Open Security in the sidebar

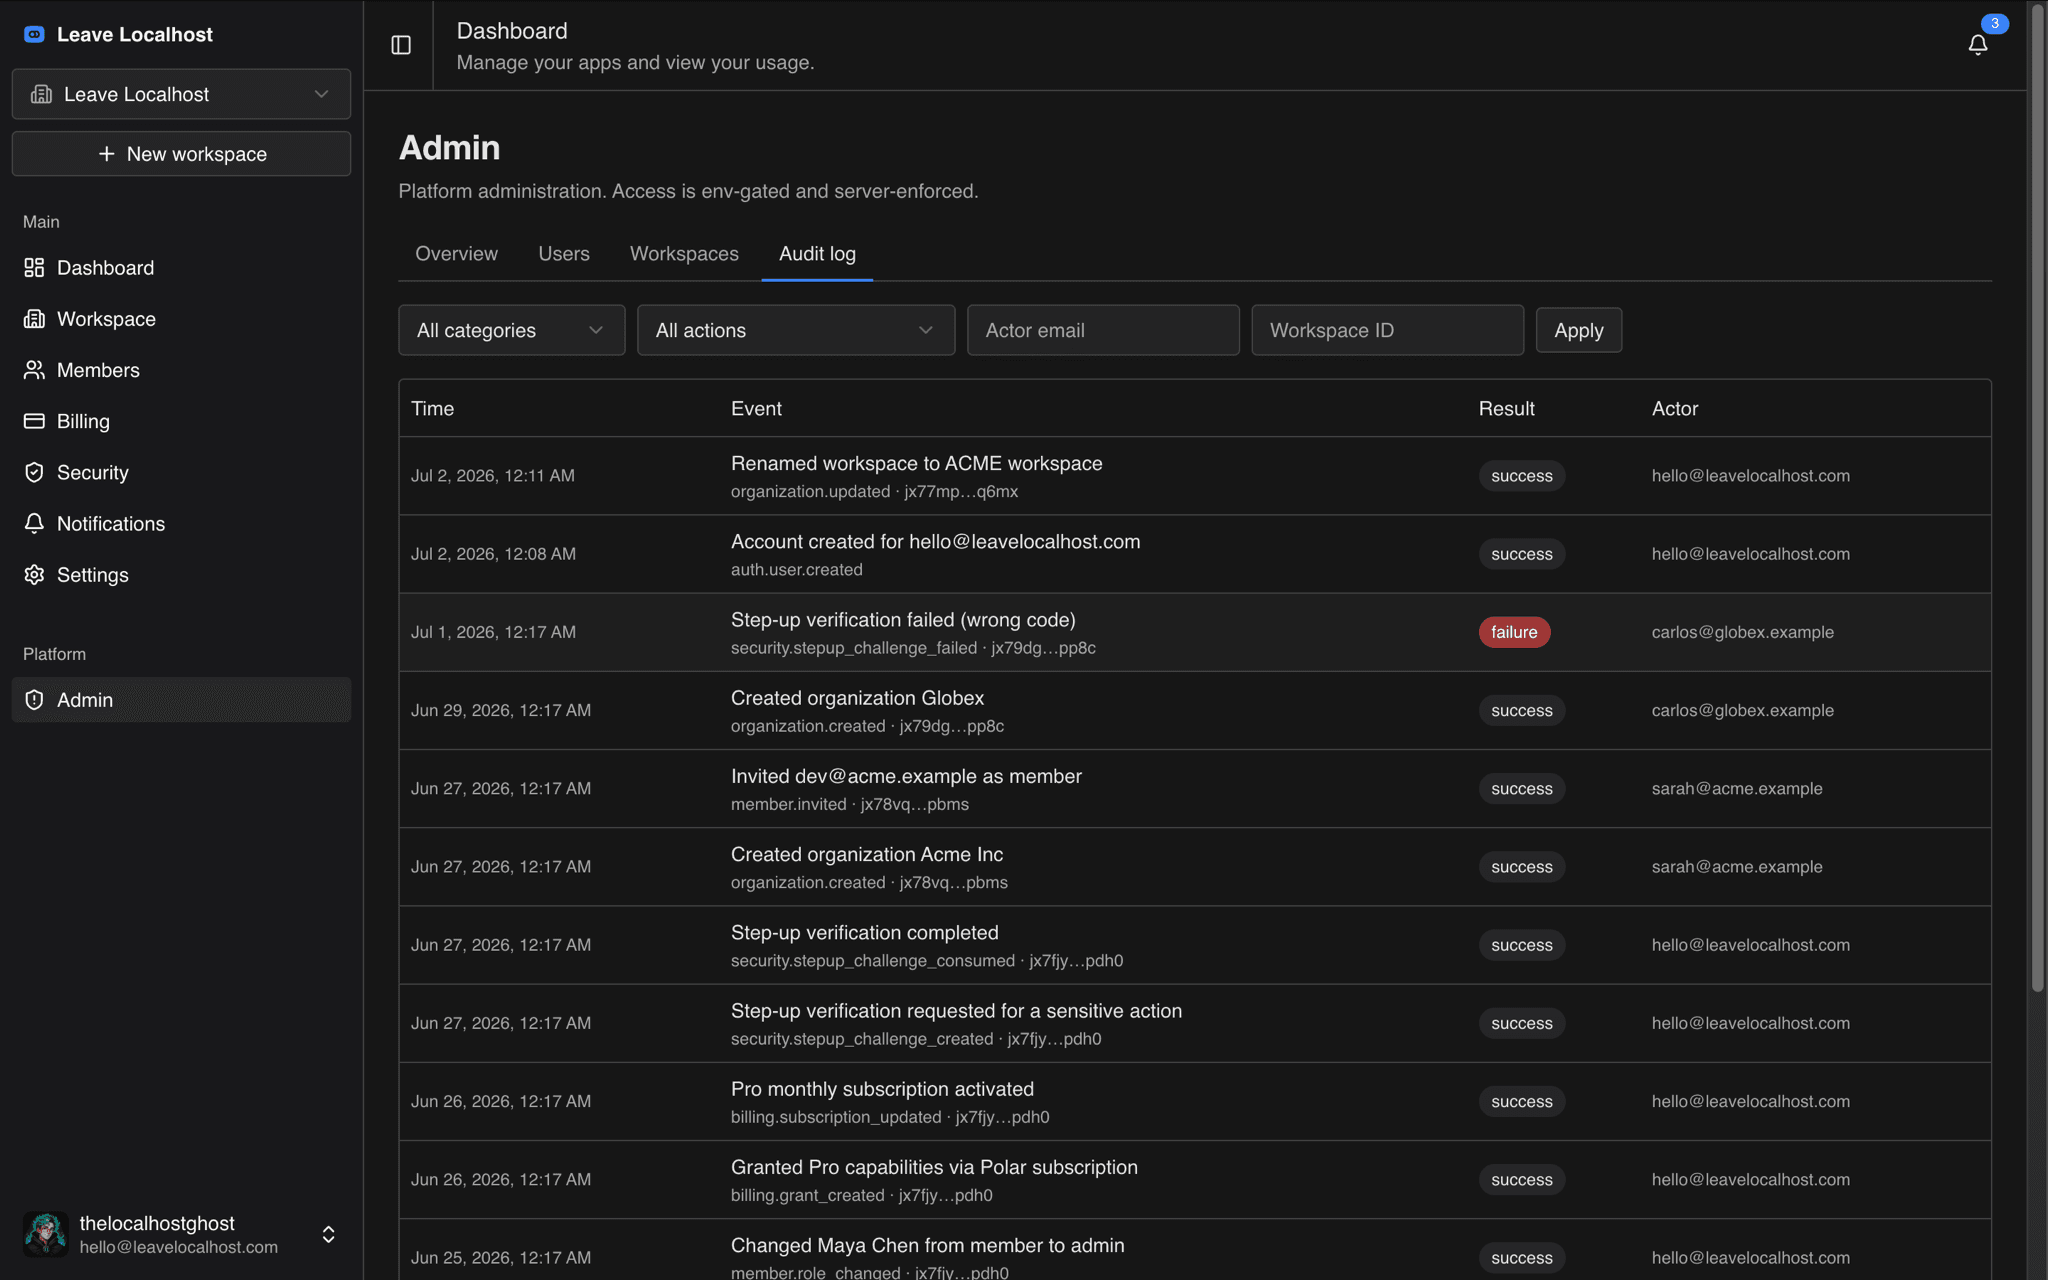point(181,472)
